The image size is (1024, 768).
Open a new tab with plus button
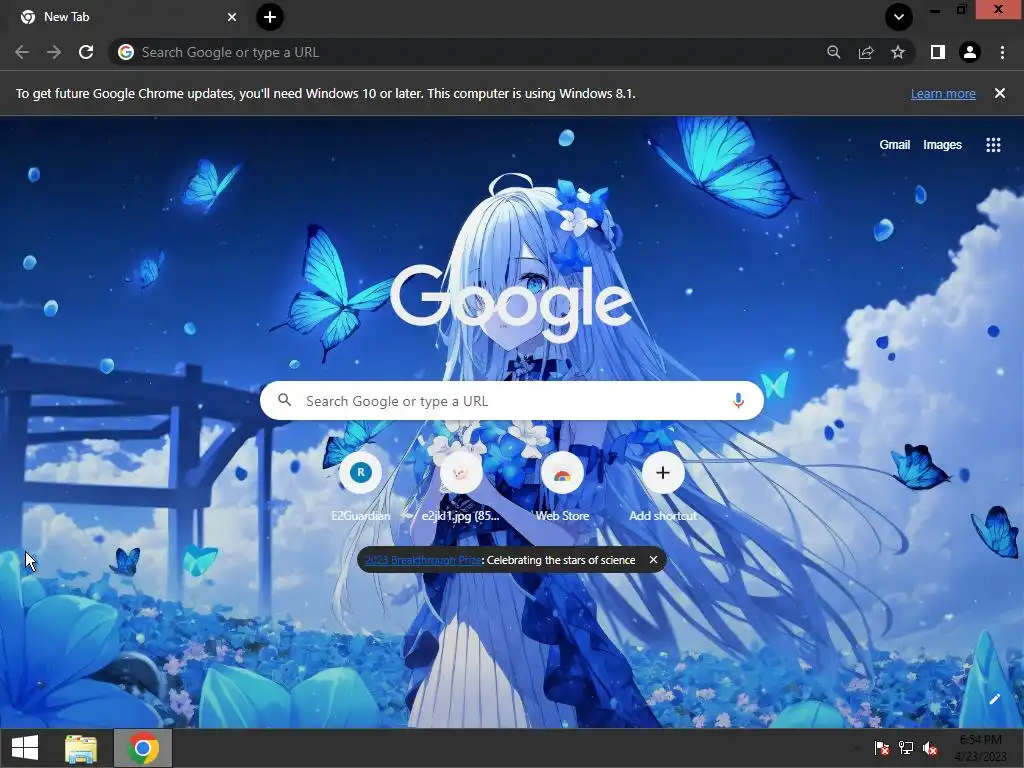tap(270, 17)
